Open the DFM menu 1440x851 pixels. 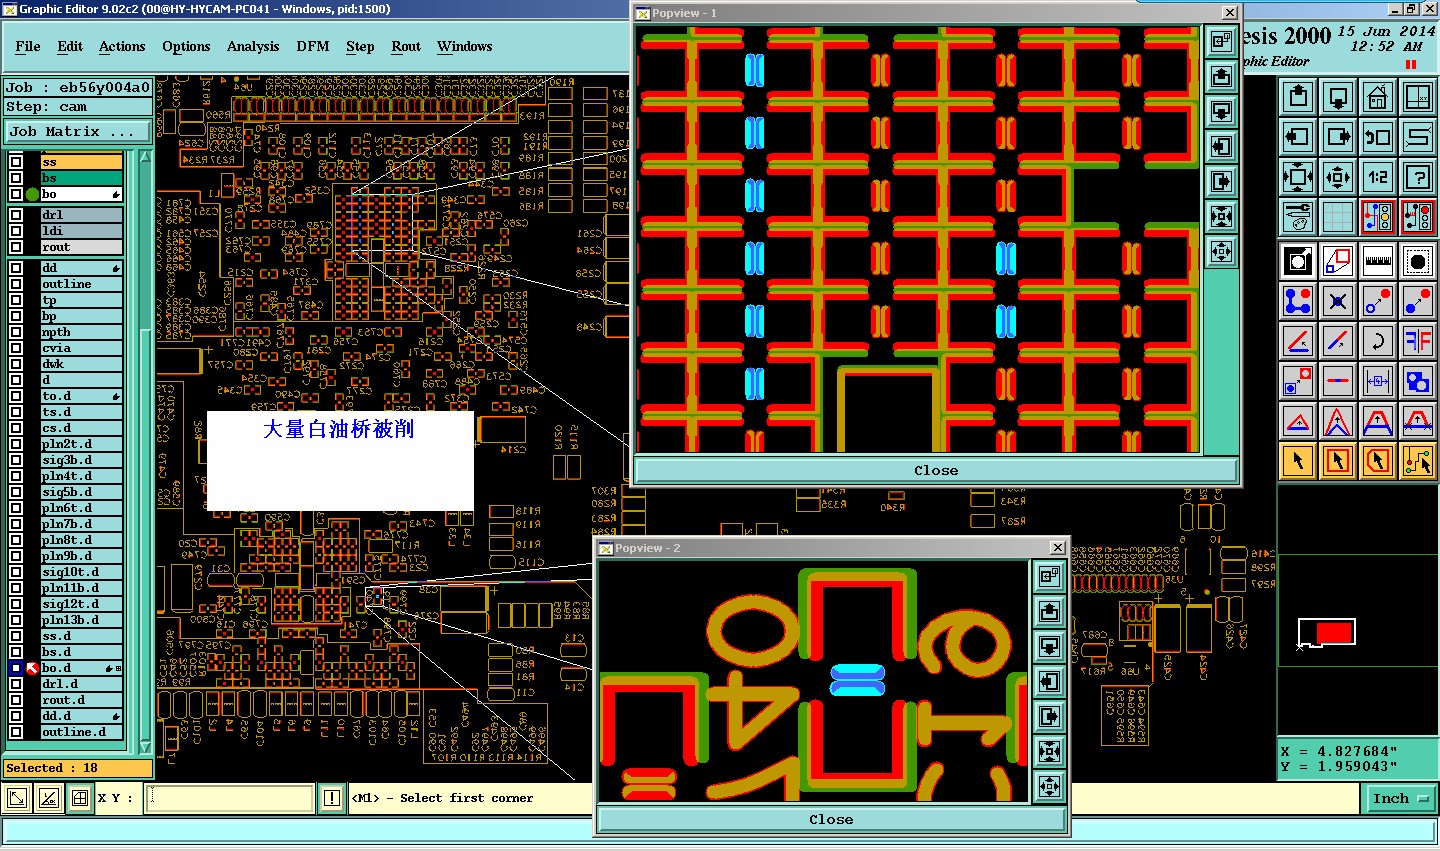click(313, 47)
